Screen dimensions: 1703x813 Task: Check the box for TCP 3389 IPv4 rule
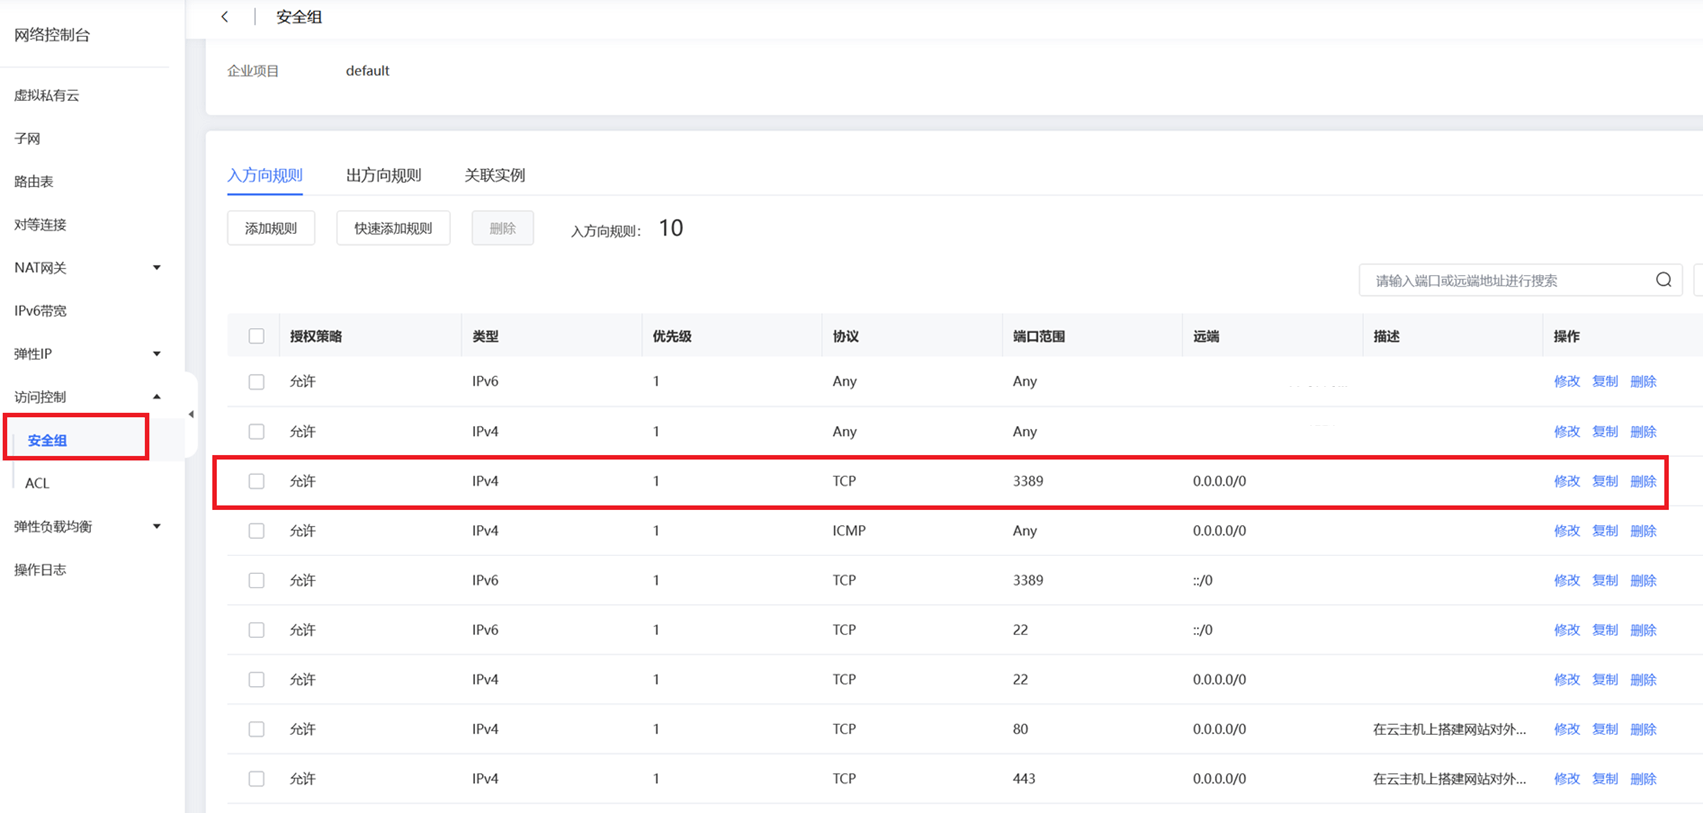click(257, 481)
